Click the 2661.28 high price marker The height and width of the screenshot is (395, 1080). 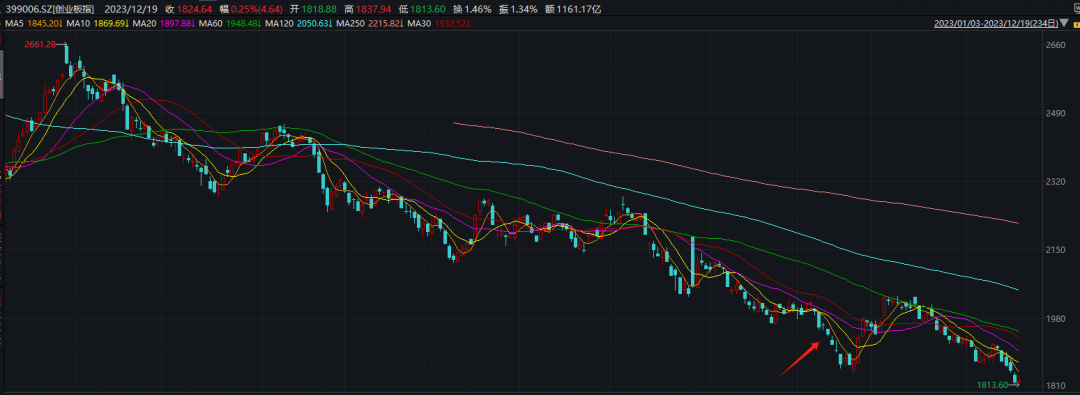click(40, 45)
